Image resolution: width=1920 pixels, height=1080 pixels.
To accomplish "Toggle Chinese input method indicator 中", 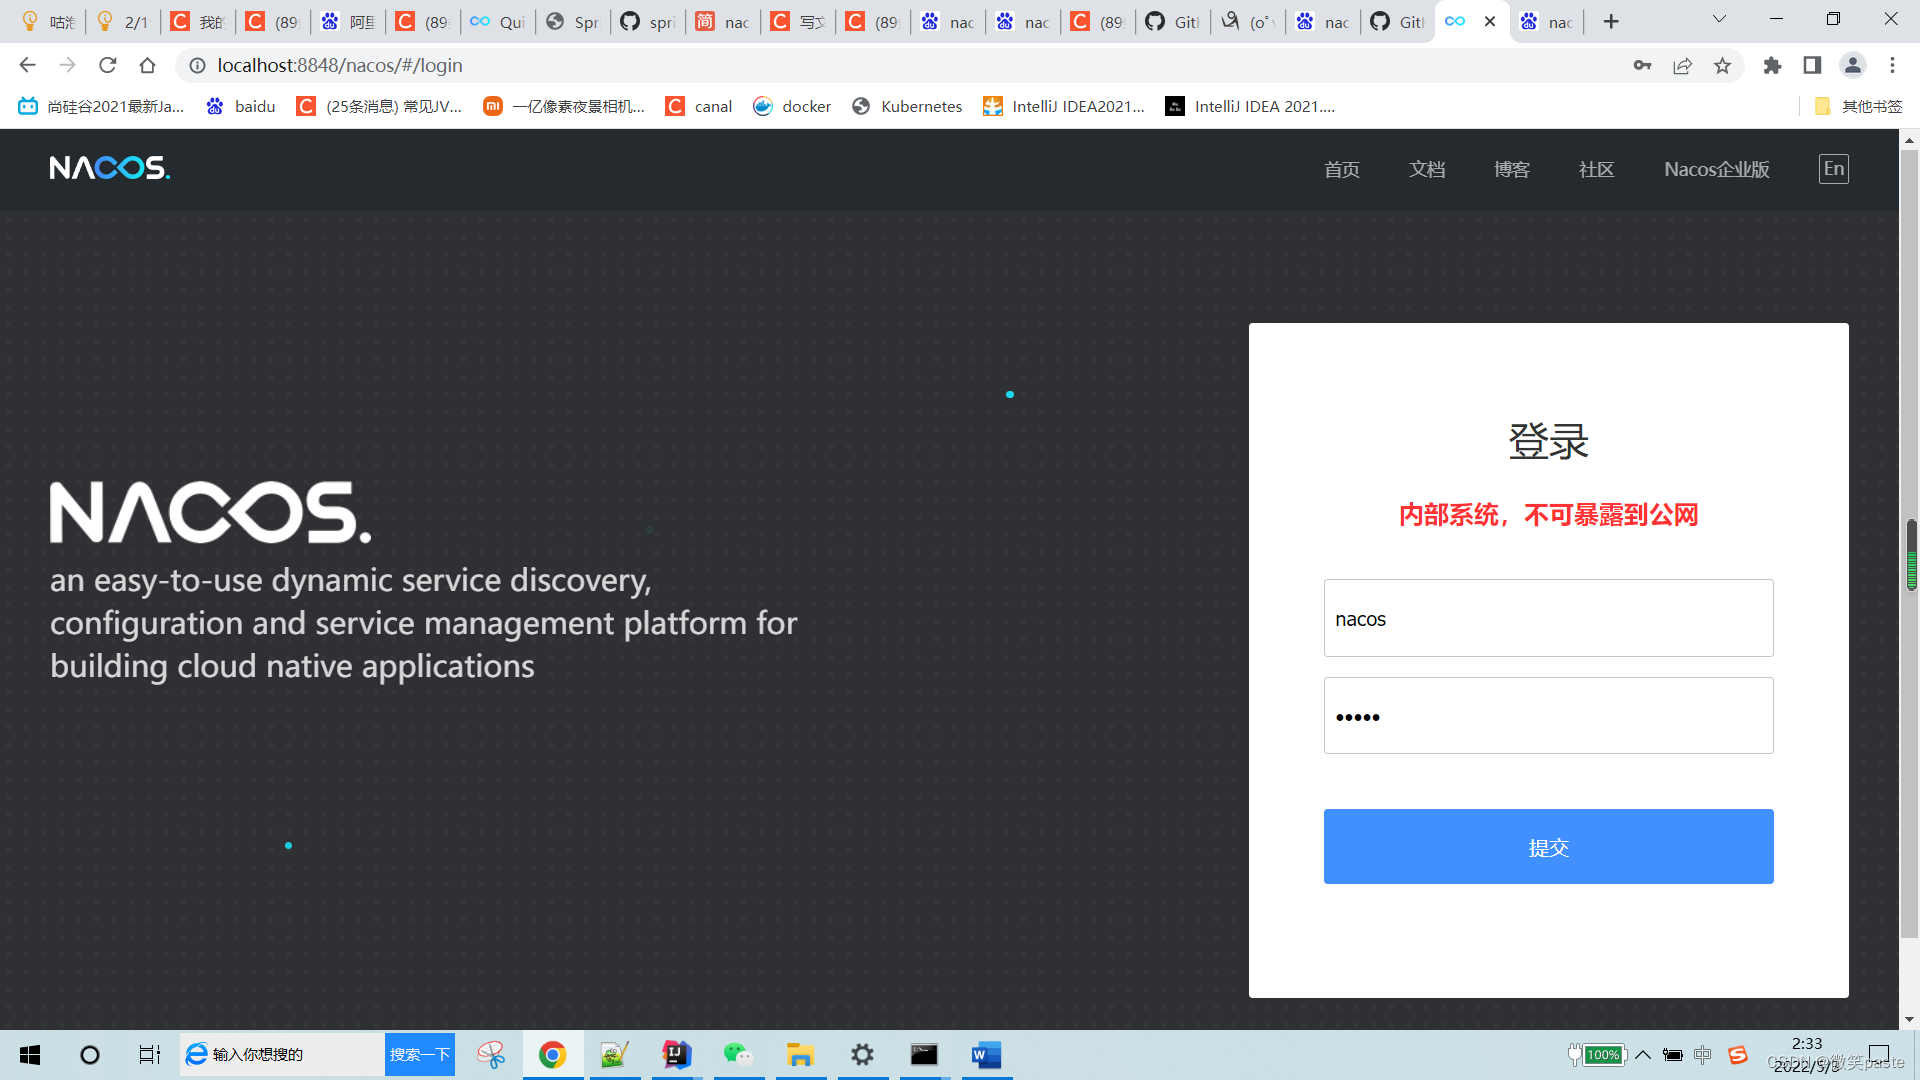I will [1703, 1055].
